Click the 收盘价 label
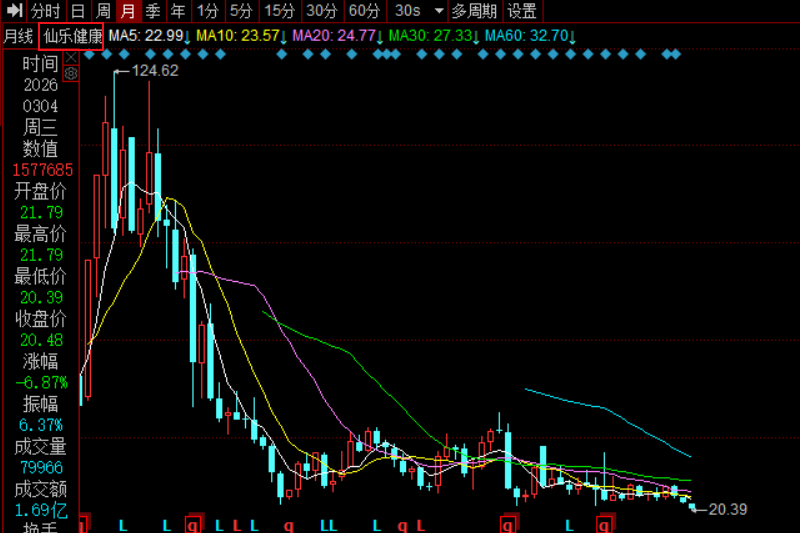800x533 pixels. tap(40, 319)
